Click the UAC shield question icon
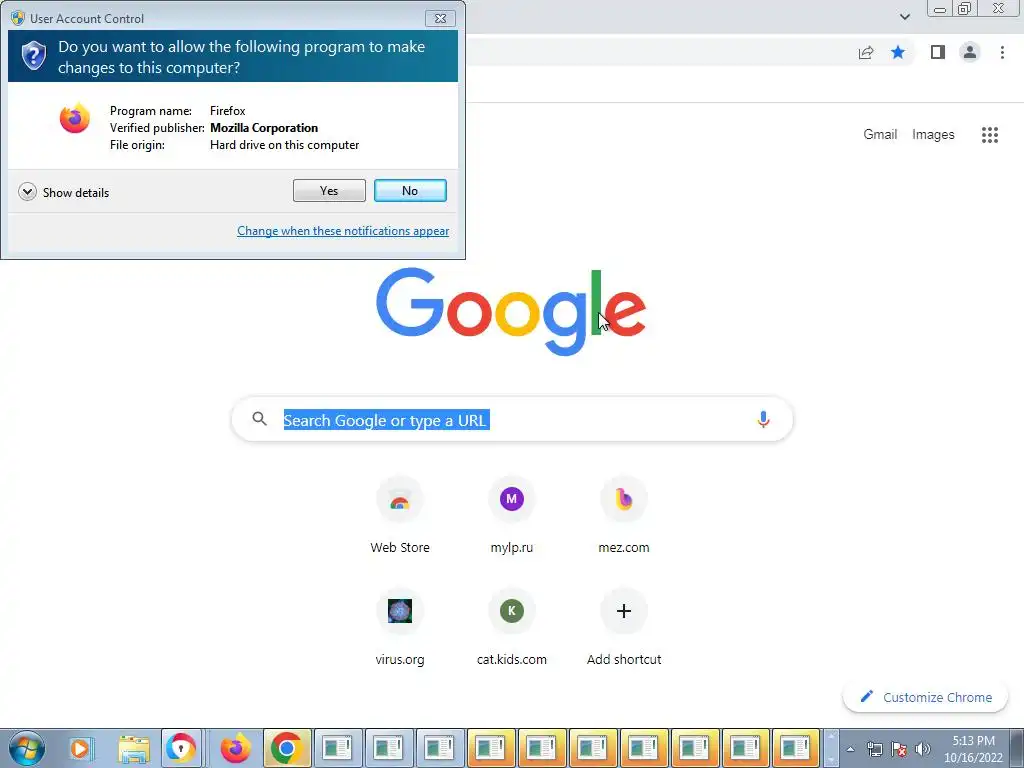 (x=33, y=56)
